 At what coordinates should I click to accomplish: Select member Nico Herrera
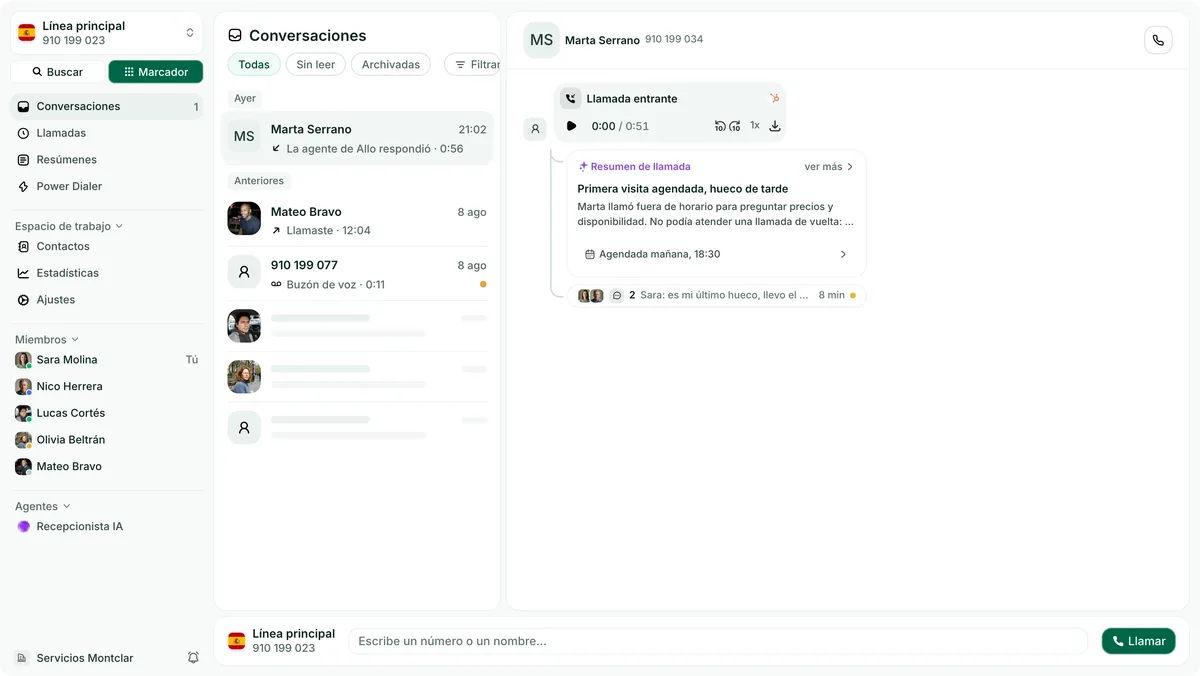[106, 386]
